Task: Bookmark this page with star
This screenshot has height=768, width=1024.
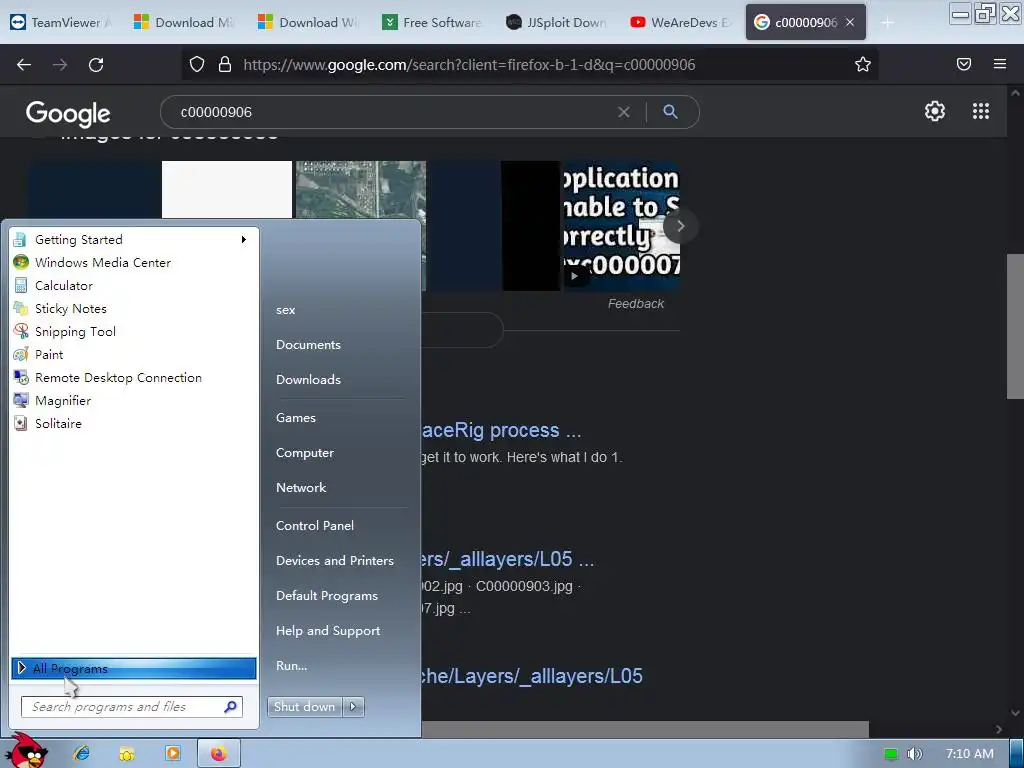Action: click(863, 64)
